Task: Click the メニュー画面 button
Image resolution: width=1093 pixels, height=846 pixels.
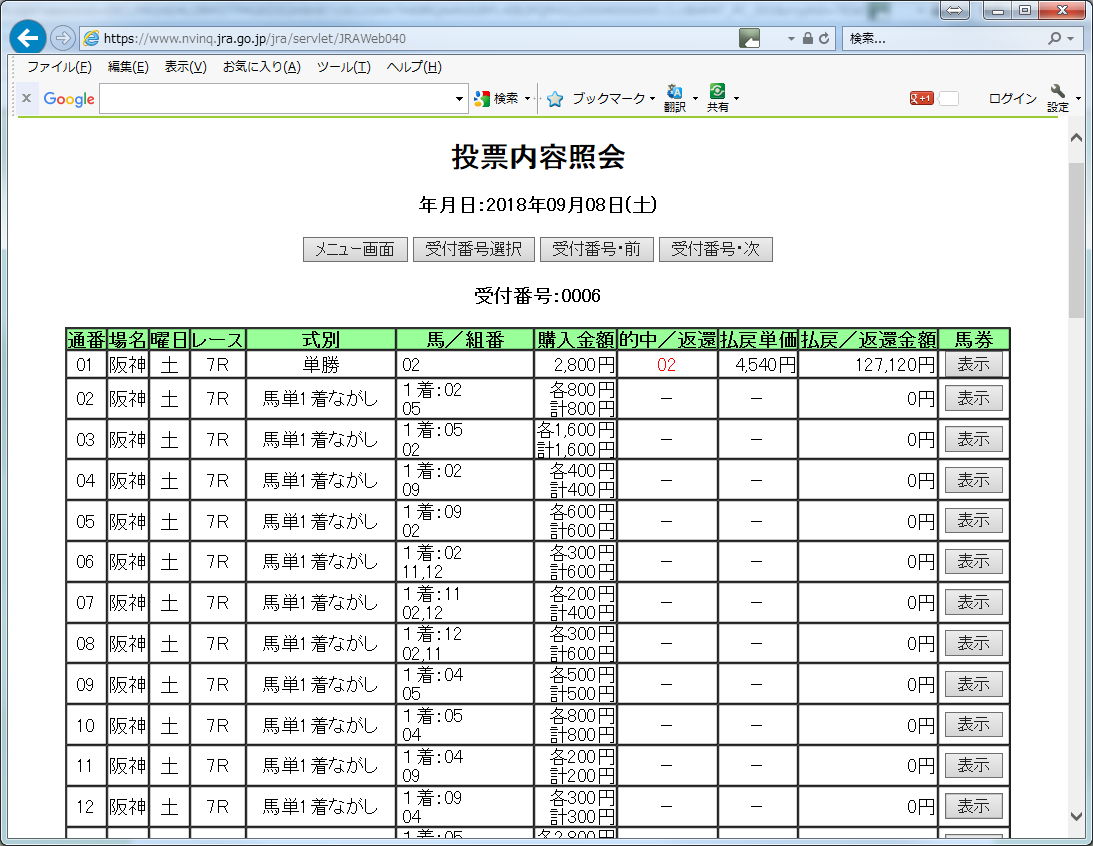Action: [x=355, y=249]
